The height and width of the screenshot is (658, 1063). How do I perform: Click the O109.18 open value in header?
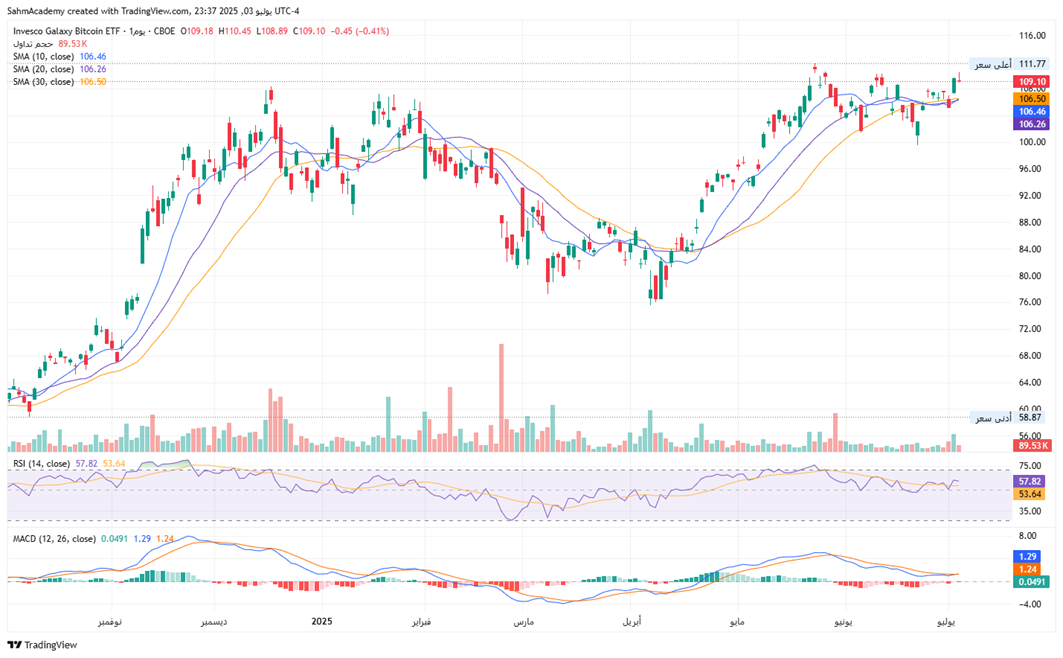coord(197,31)
